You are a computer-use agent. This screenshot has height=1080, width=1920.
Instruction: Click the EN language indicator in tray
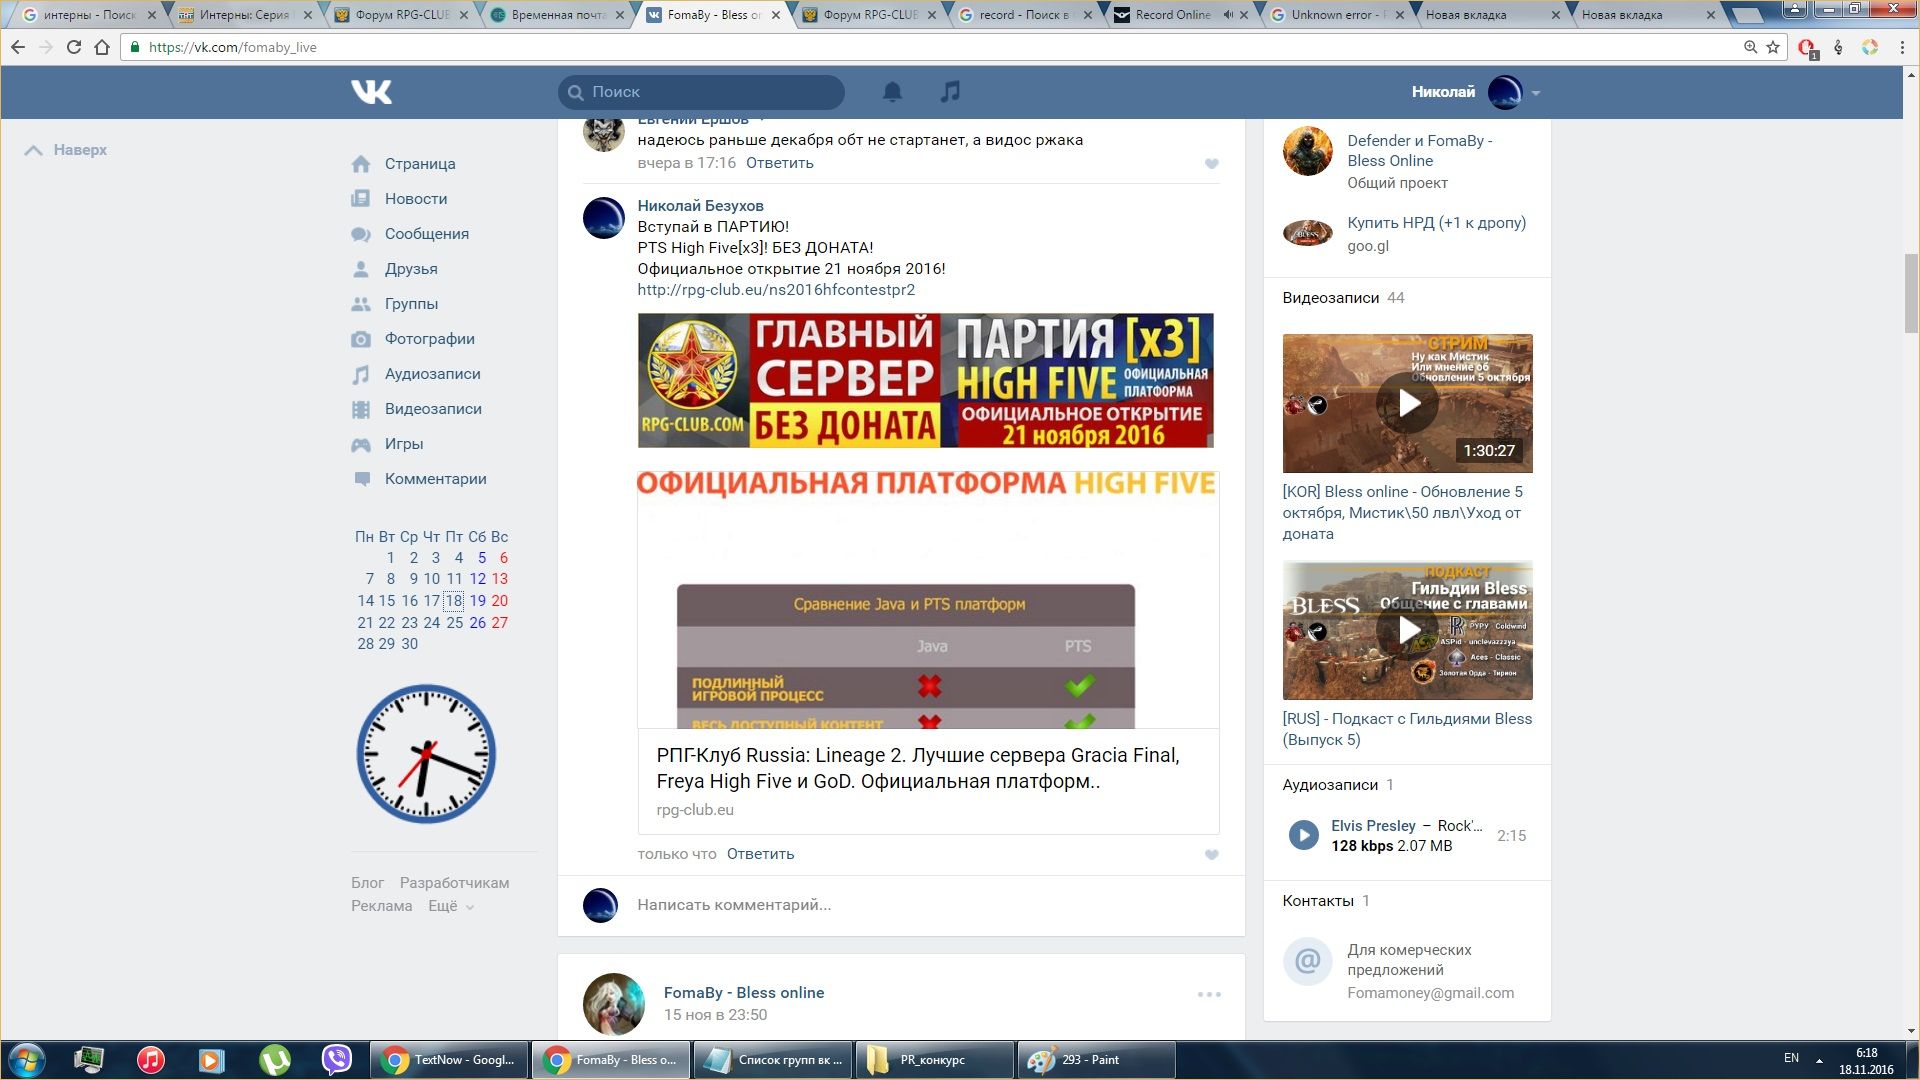1791,1058
